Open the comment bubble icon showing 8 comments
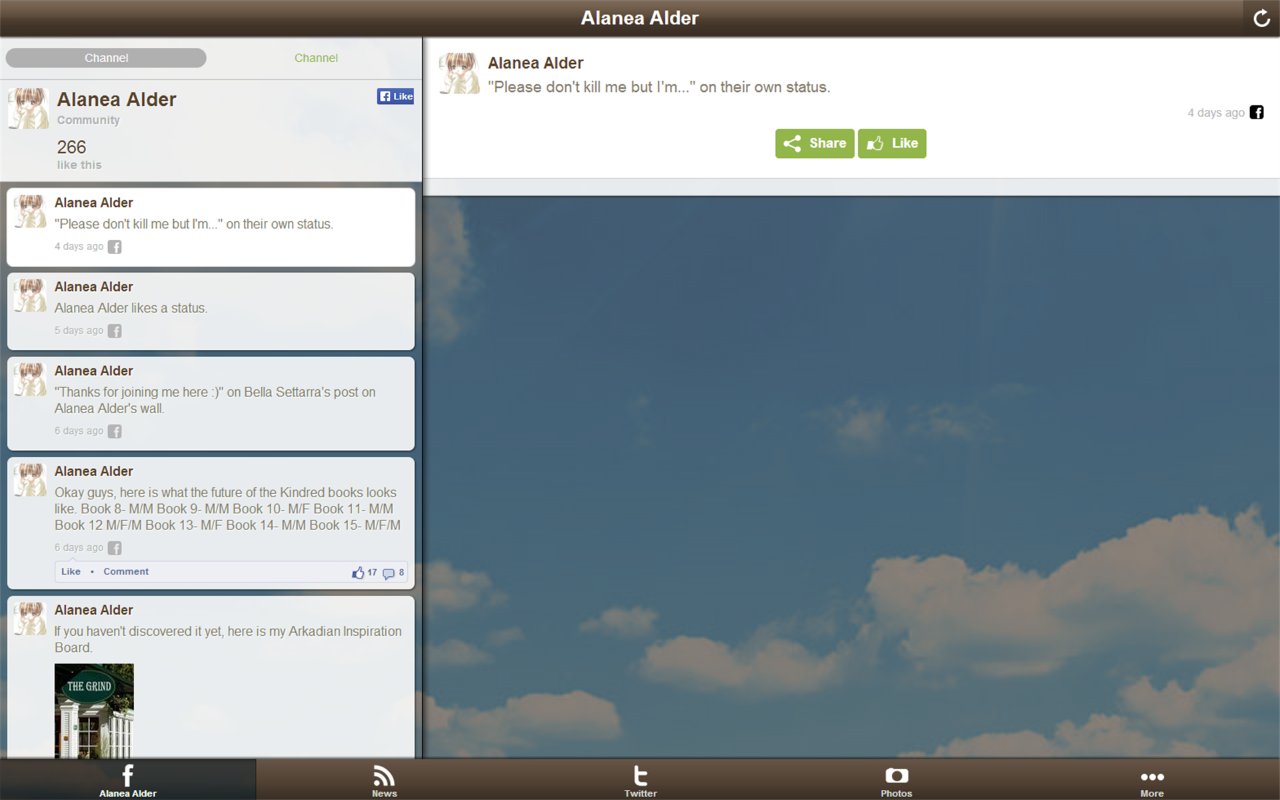 [x=390, y=572]
